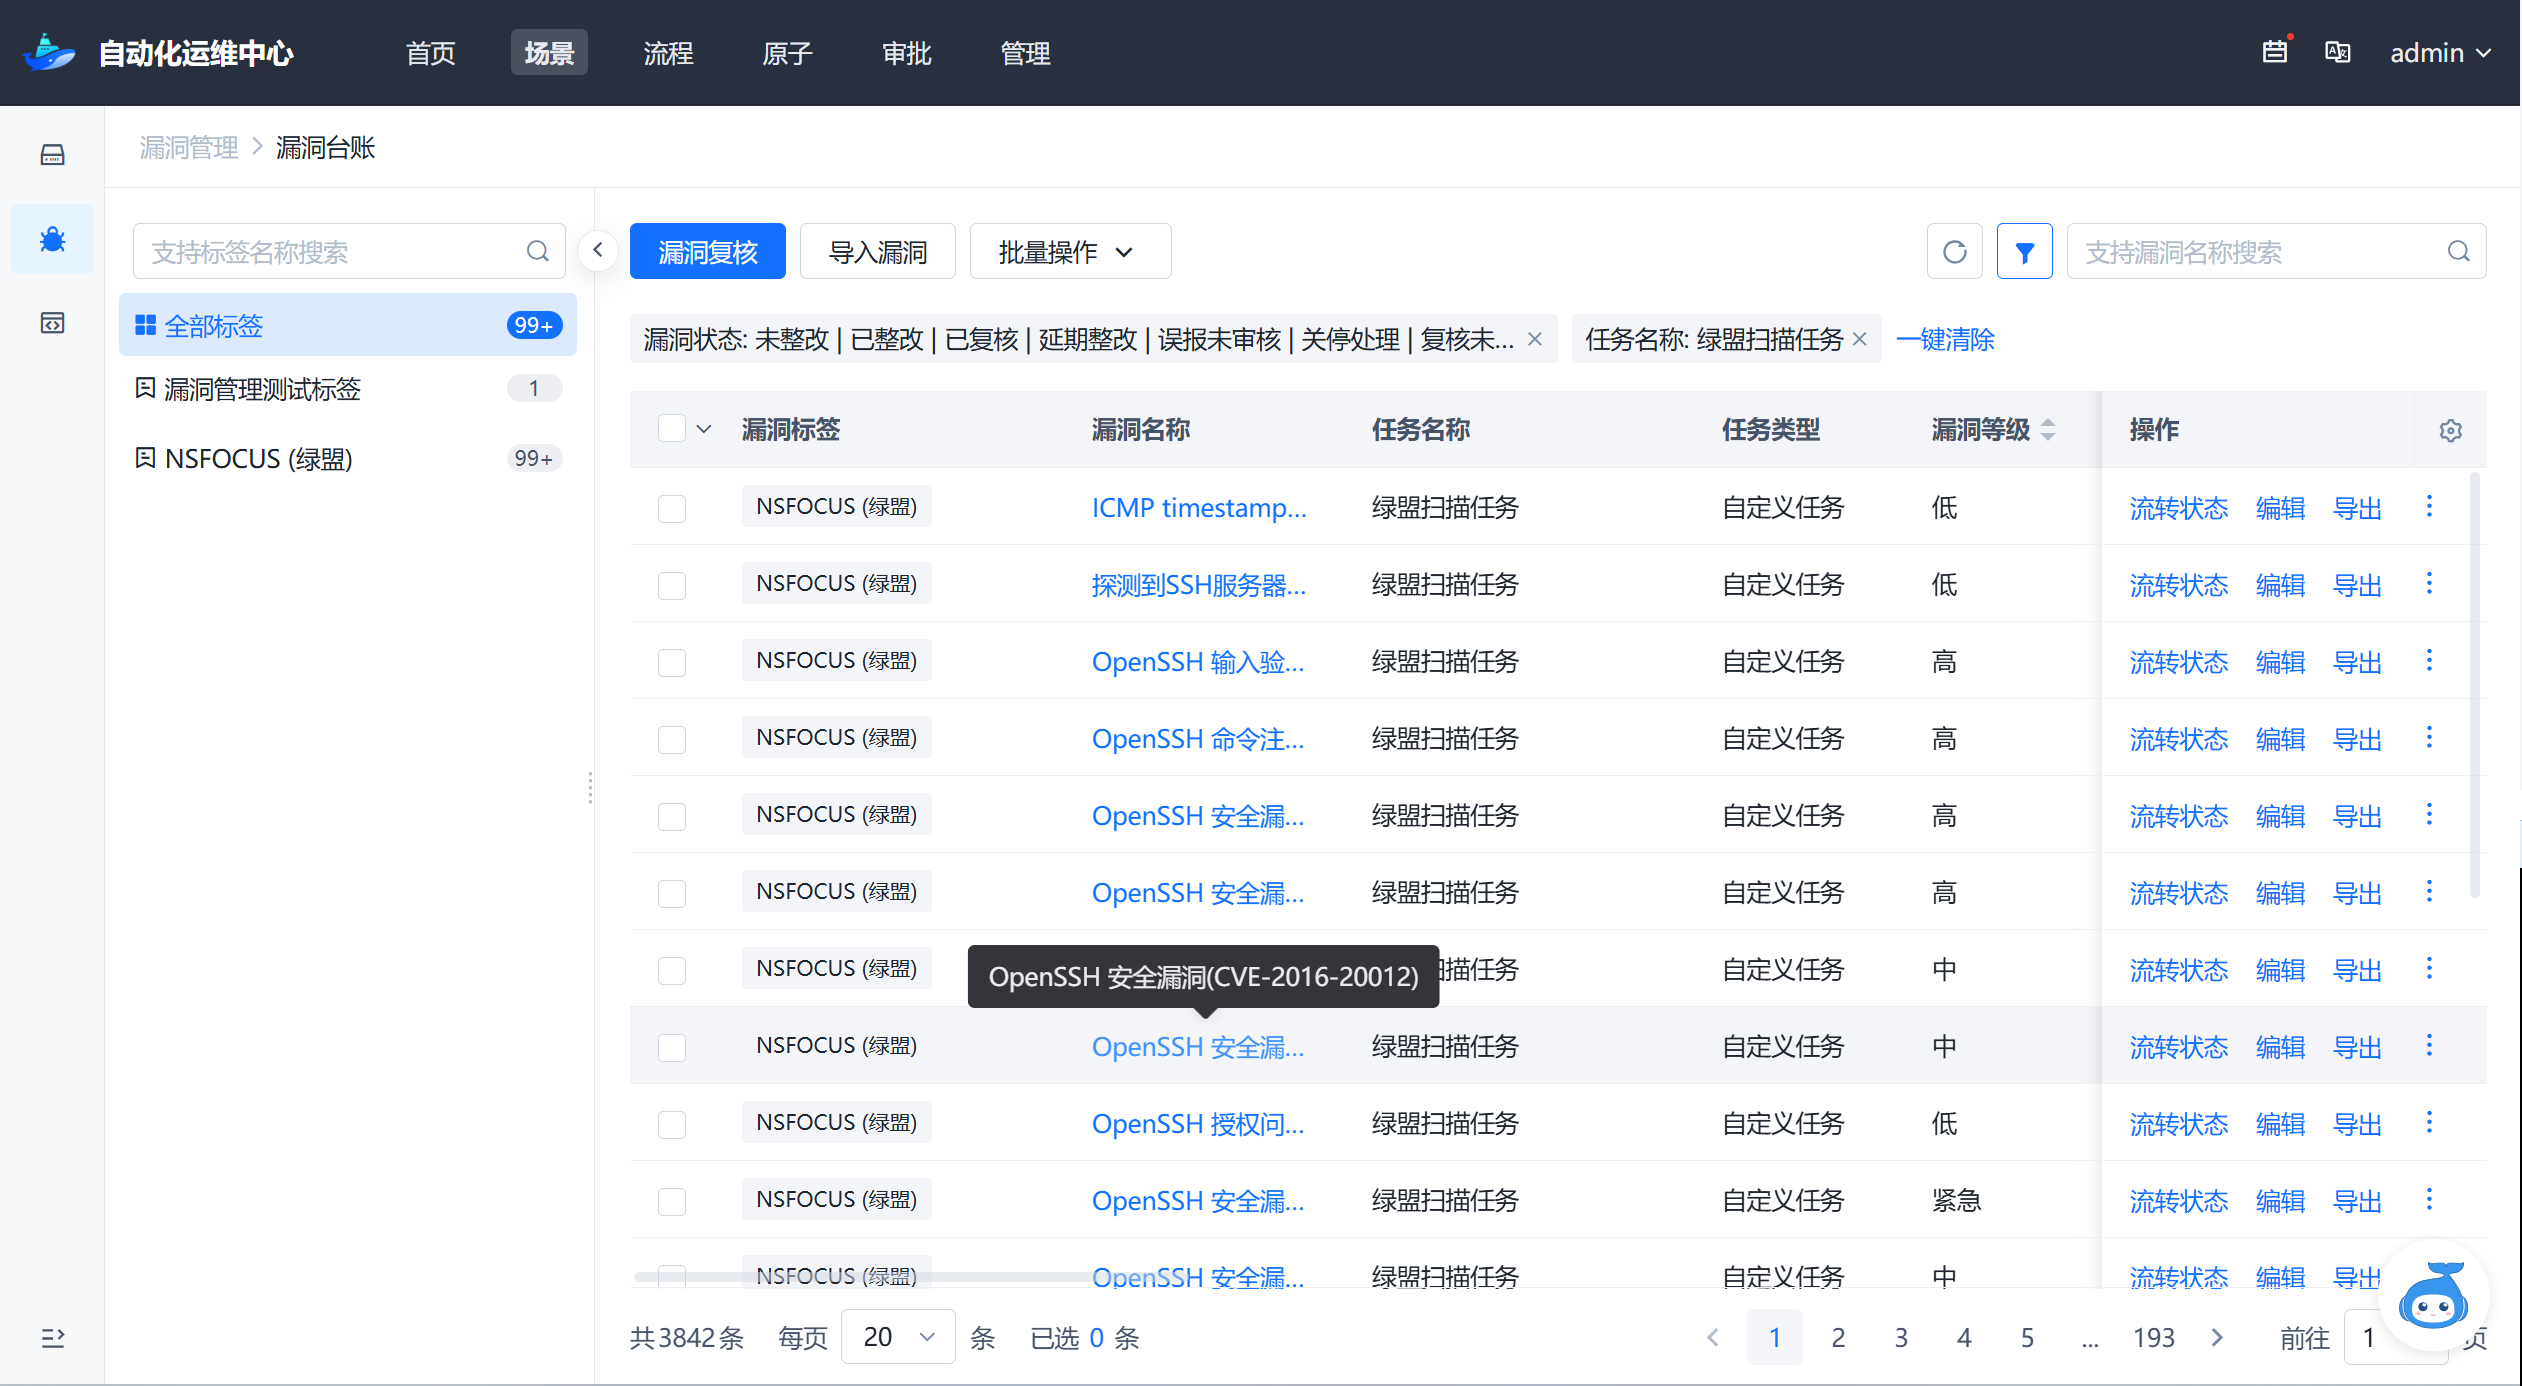Open more actions for ICMP timestamp row

[2429, 507]
